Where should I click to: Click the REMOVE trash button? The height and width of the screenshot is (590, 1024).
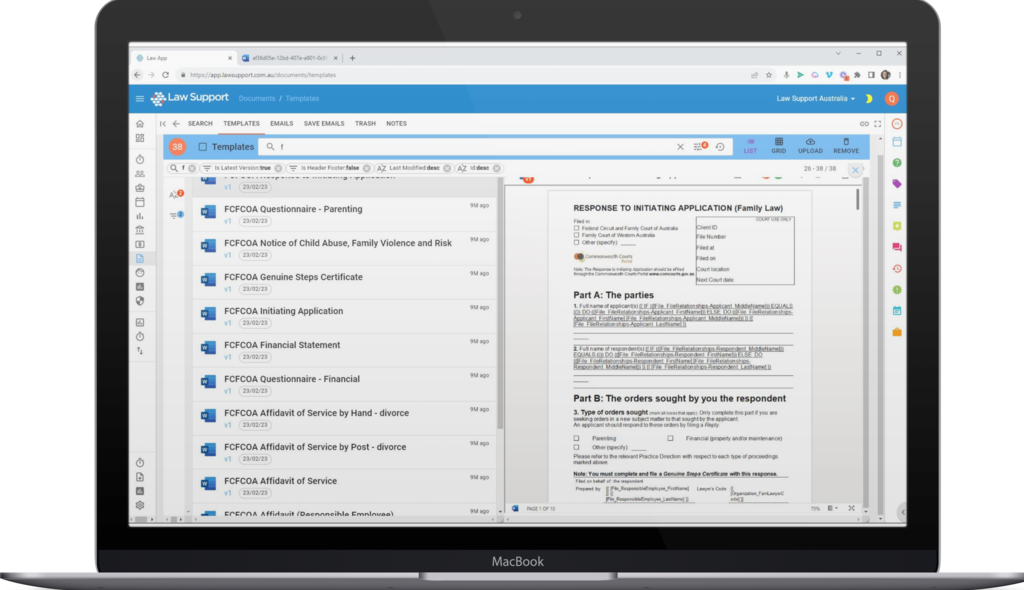pyautogui.click(x=846, y=146)
